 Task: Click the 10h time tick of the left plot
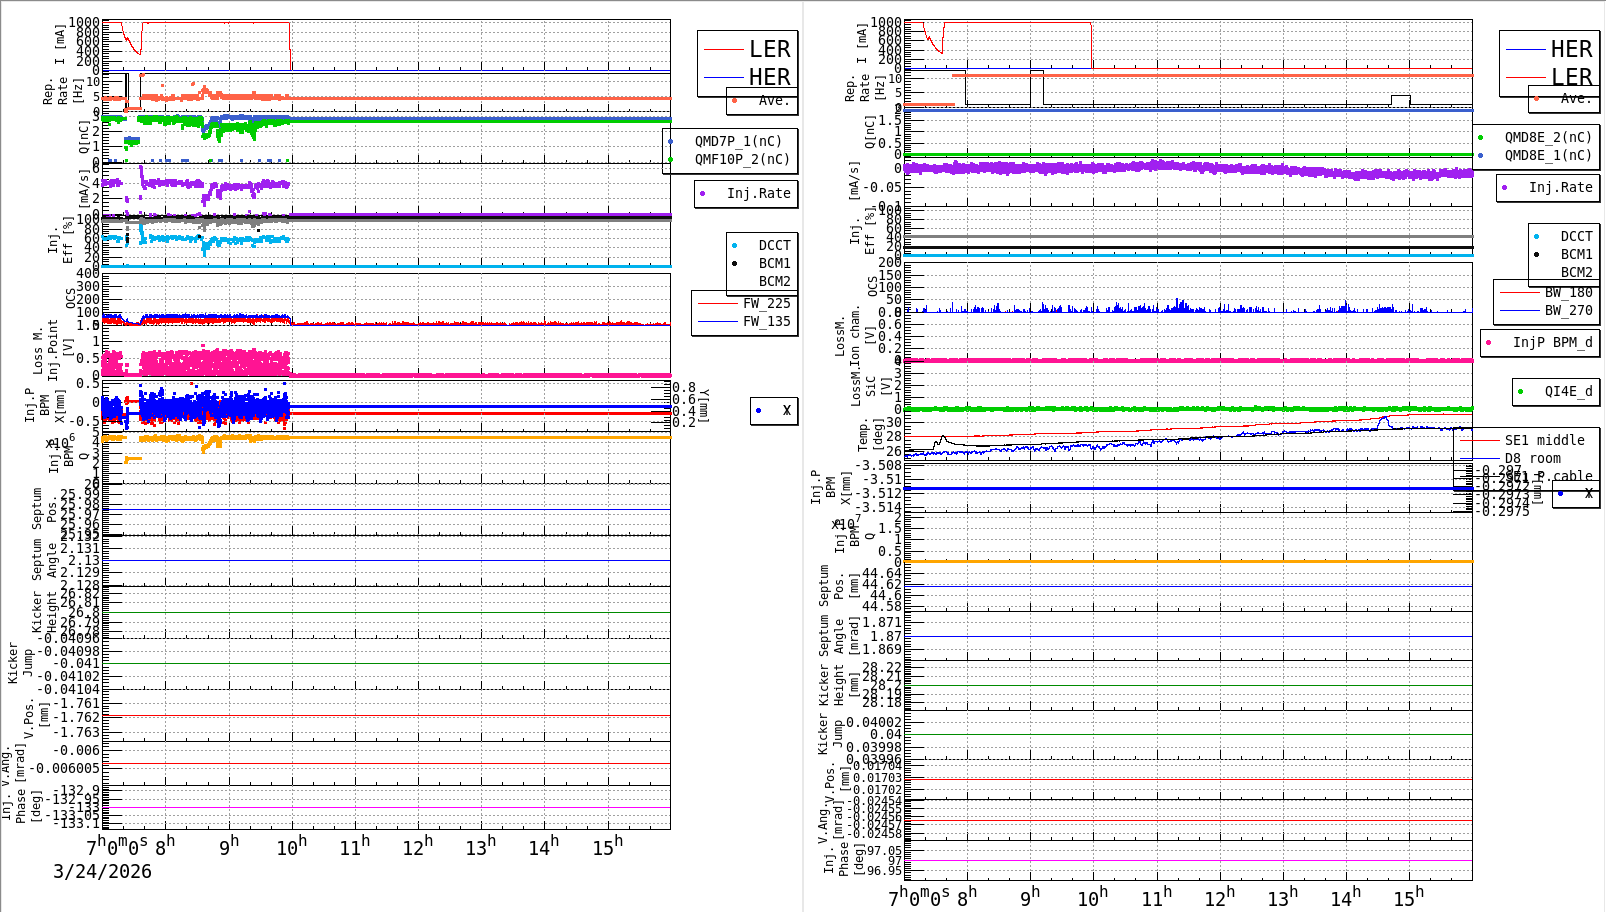coord(291,847)
